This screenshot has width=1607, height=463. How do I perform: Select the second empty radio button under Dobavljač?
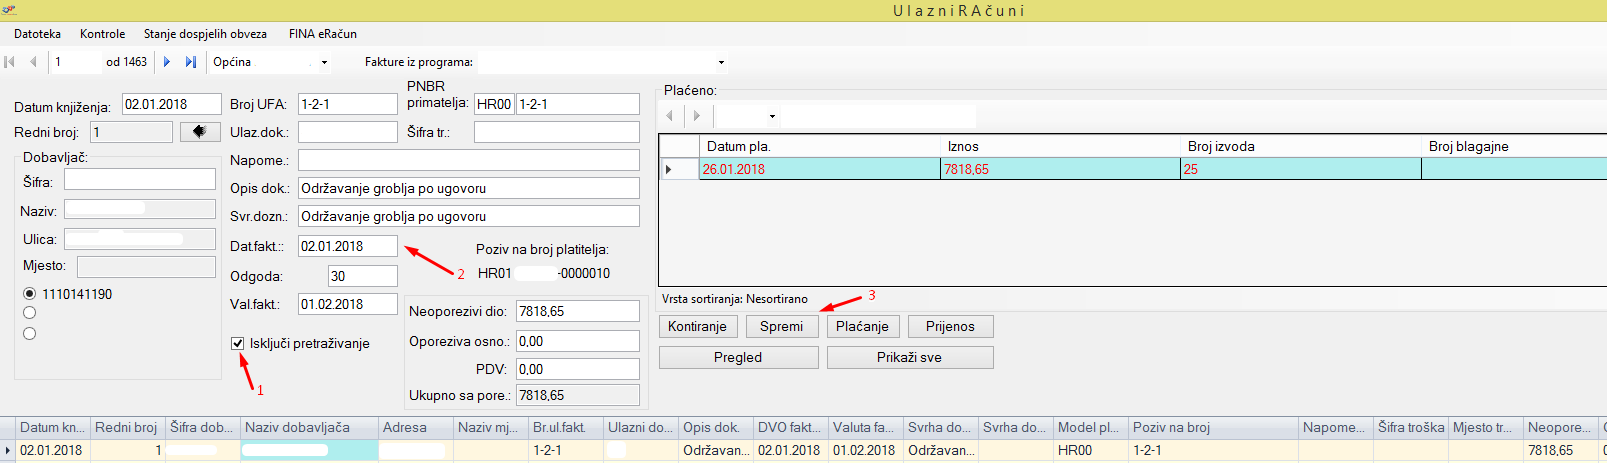click(x=30, y=334)
